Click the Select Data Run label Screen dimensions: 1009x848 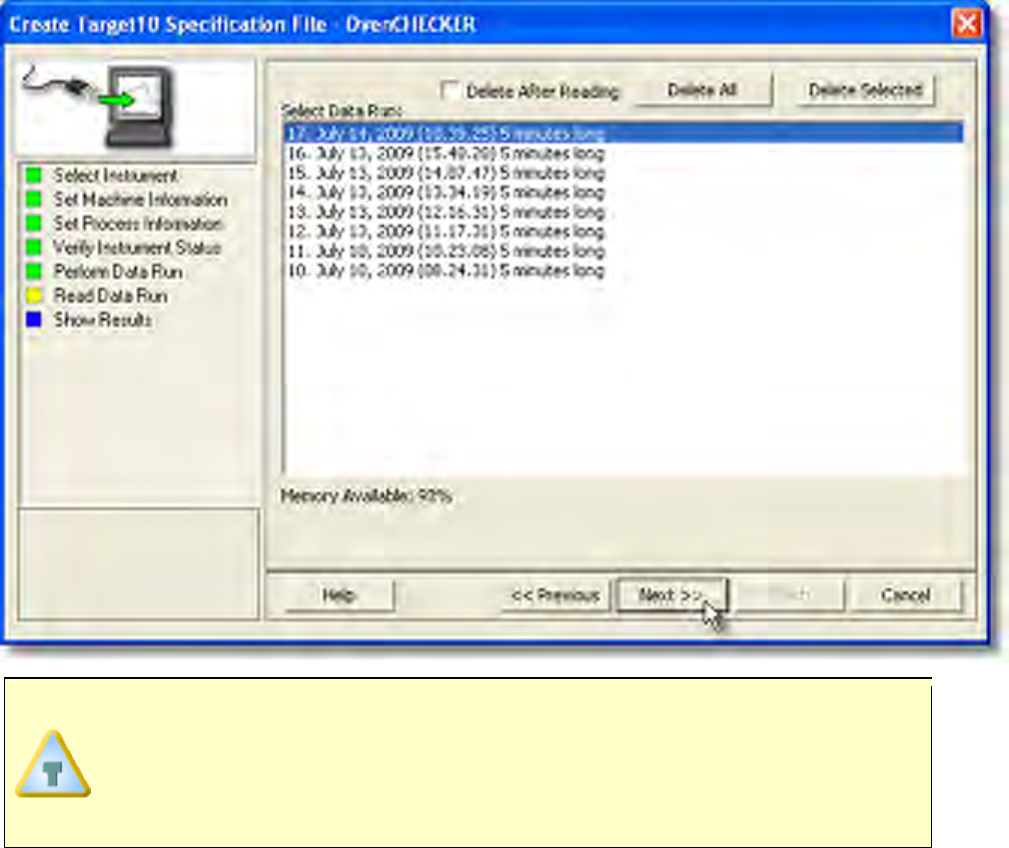coord(342,111)
